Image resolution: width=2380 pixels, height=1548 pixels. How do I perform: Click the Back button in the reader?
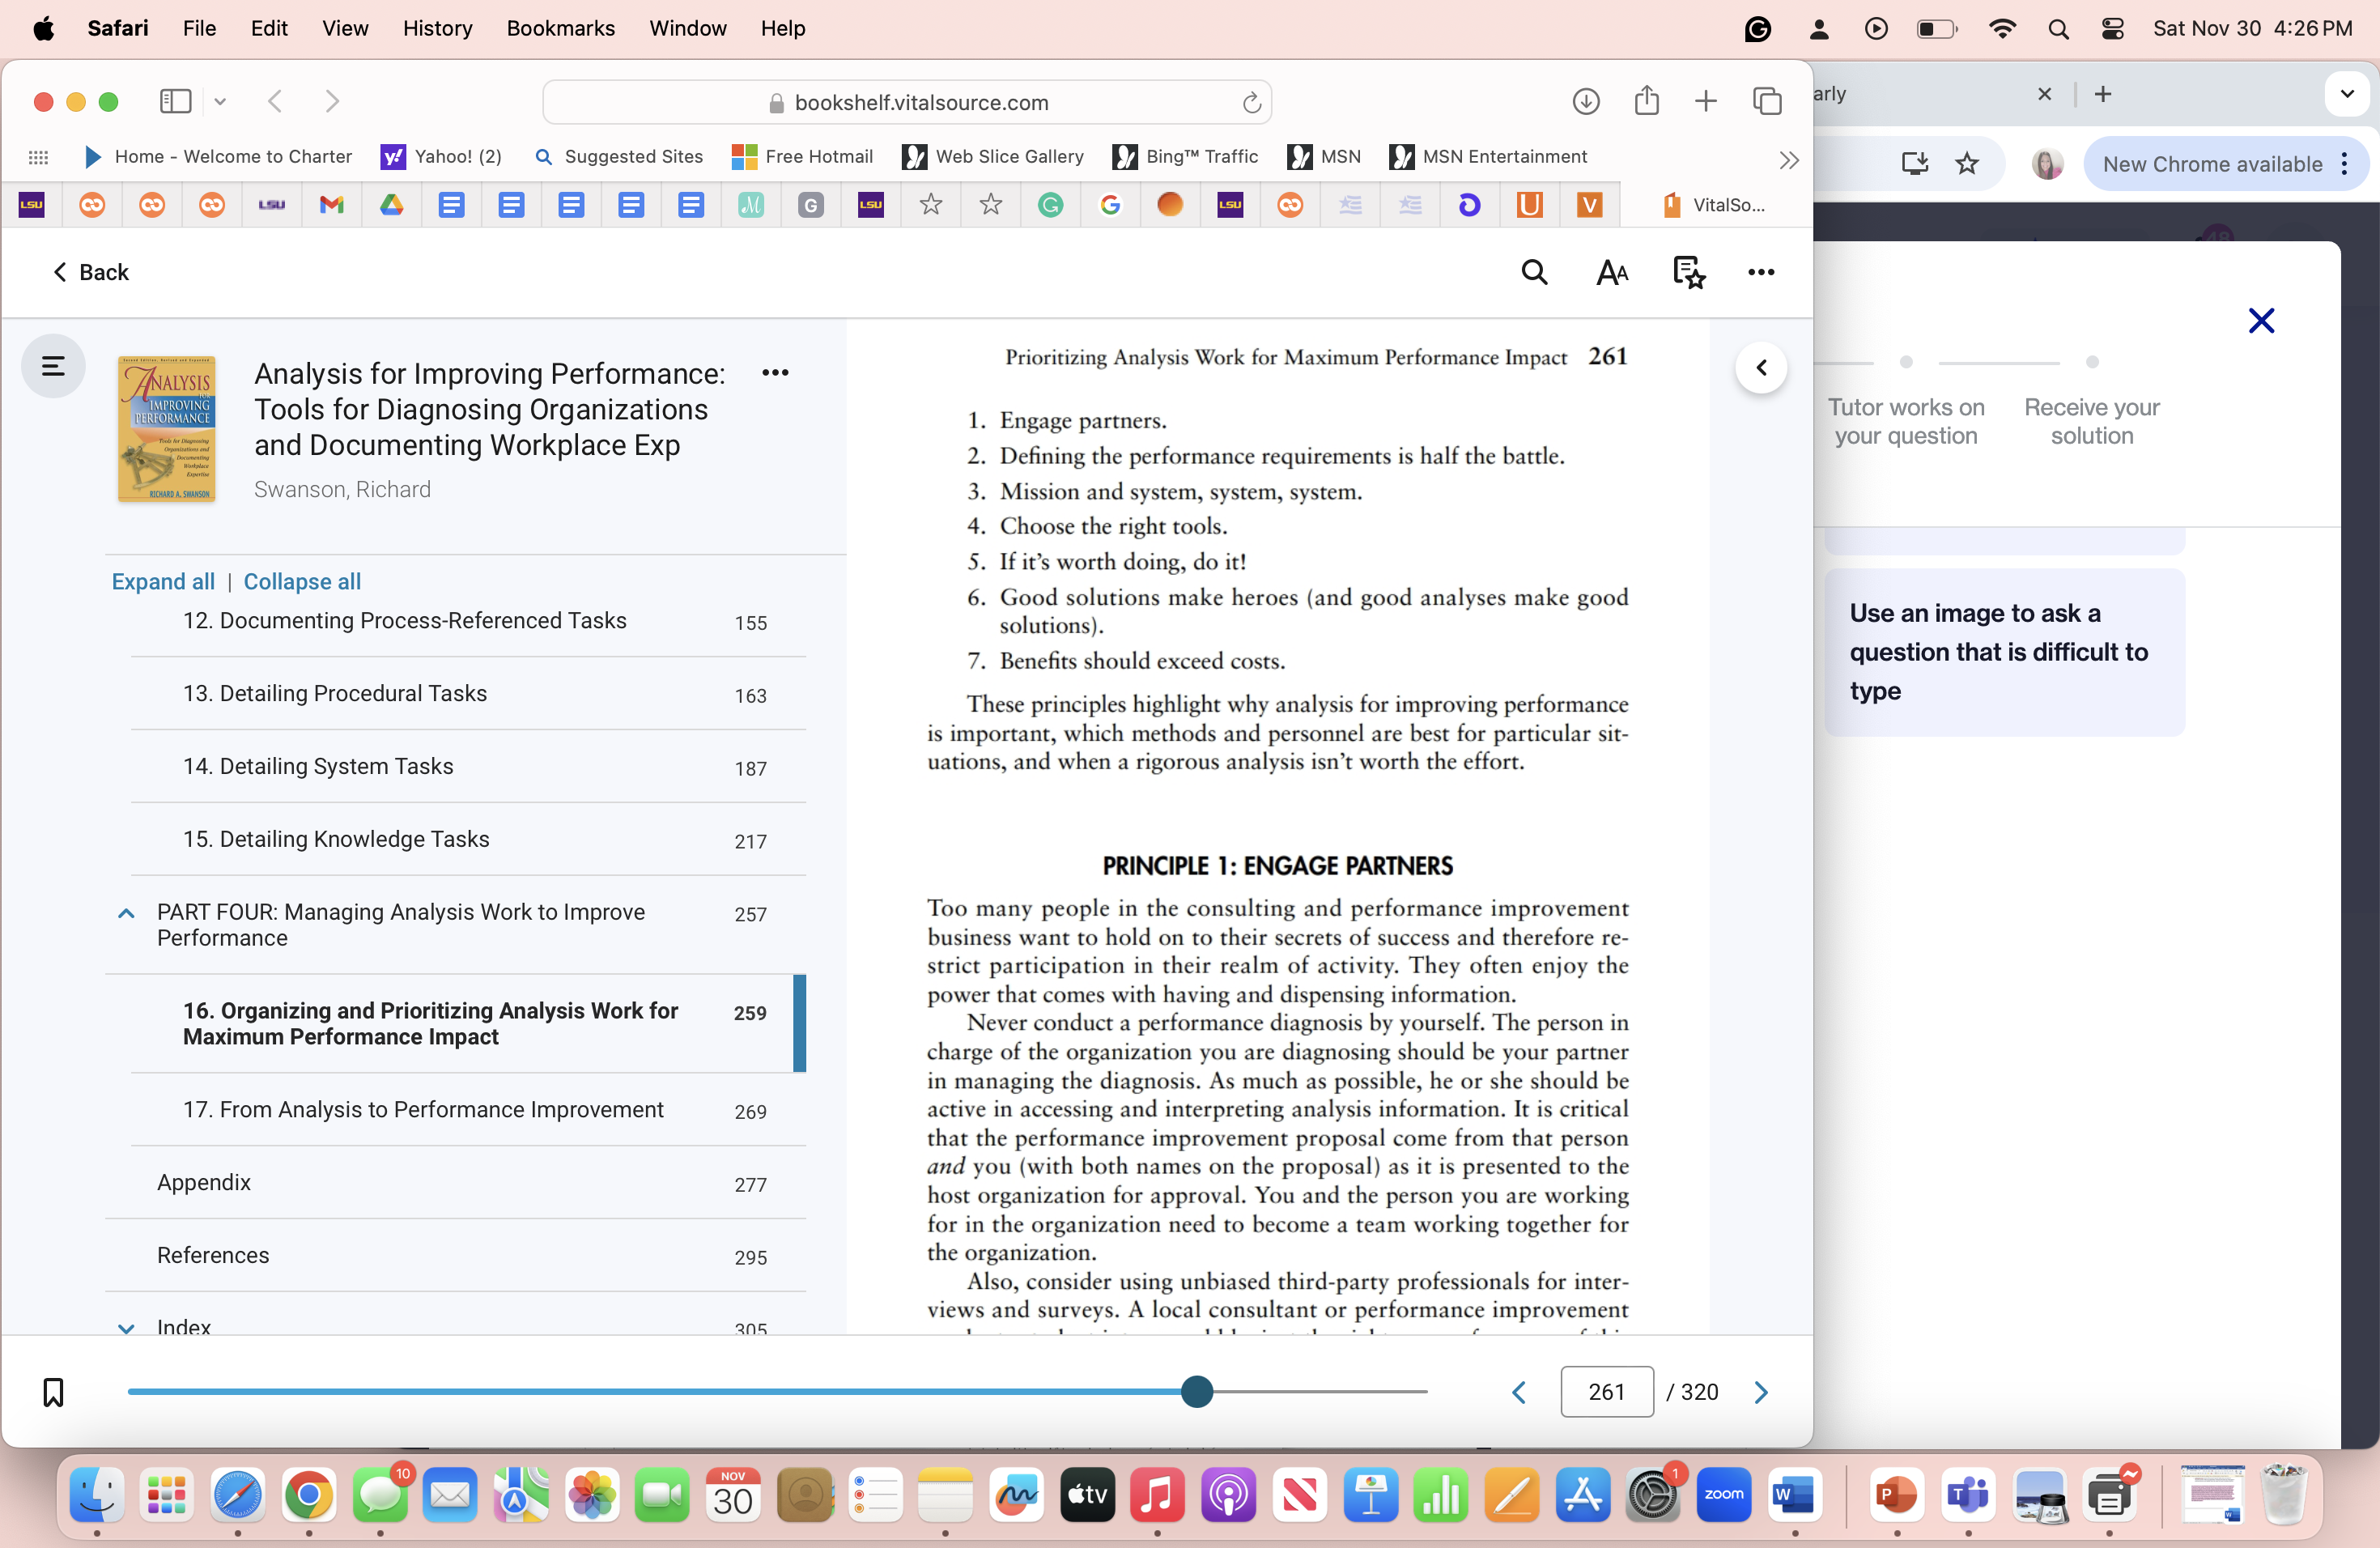(91, 272)
